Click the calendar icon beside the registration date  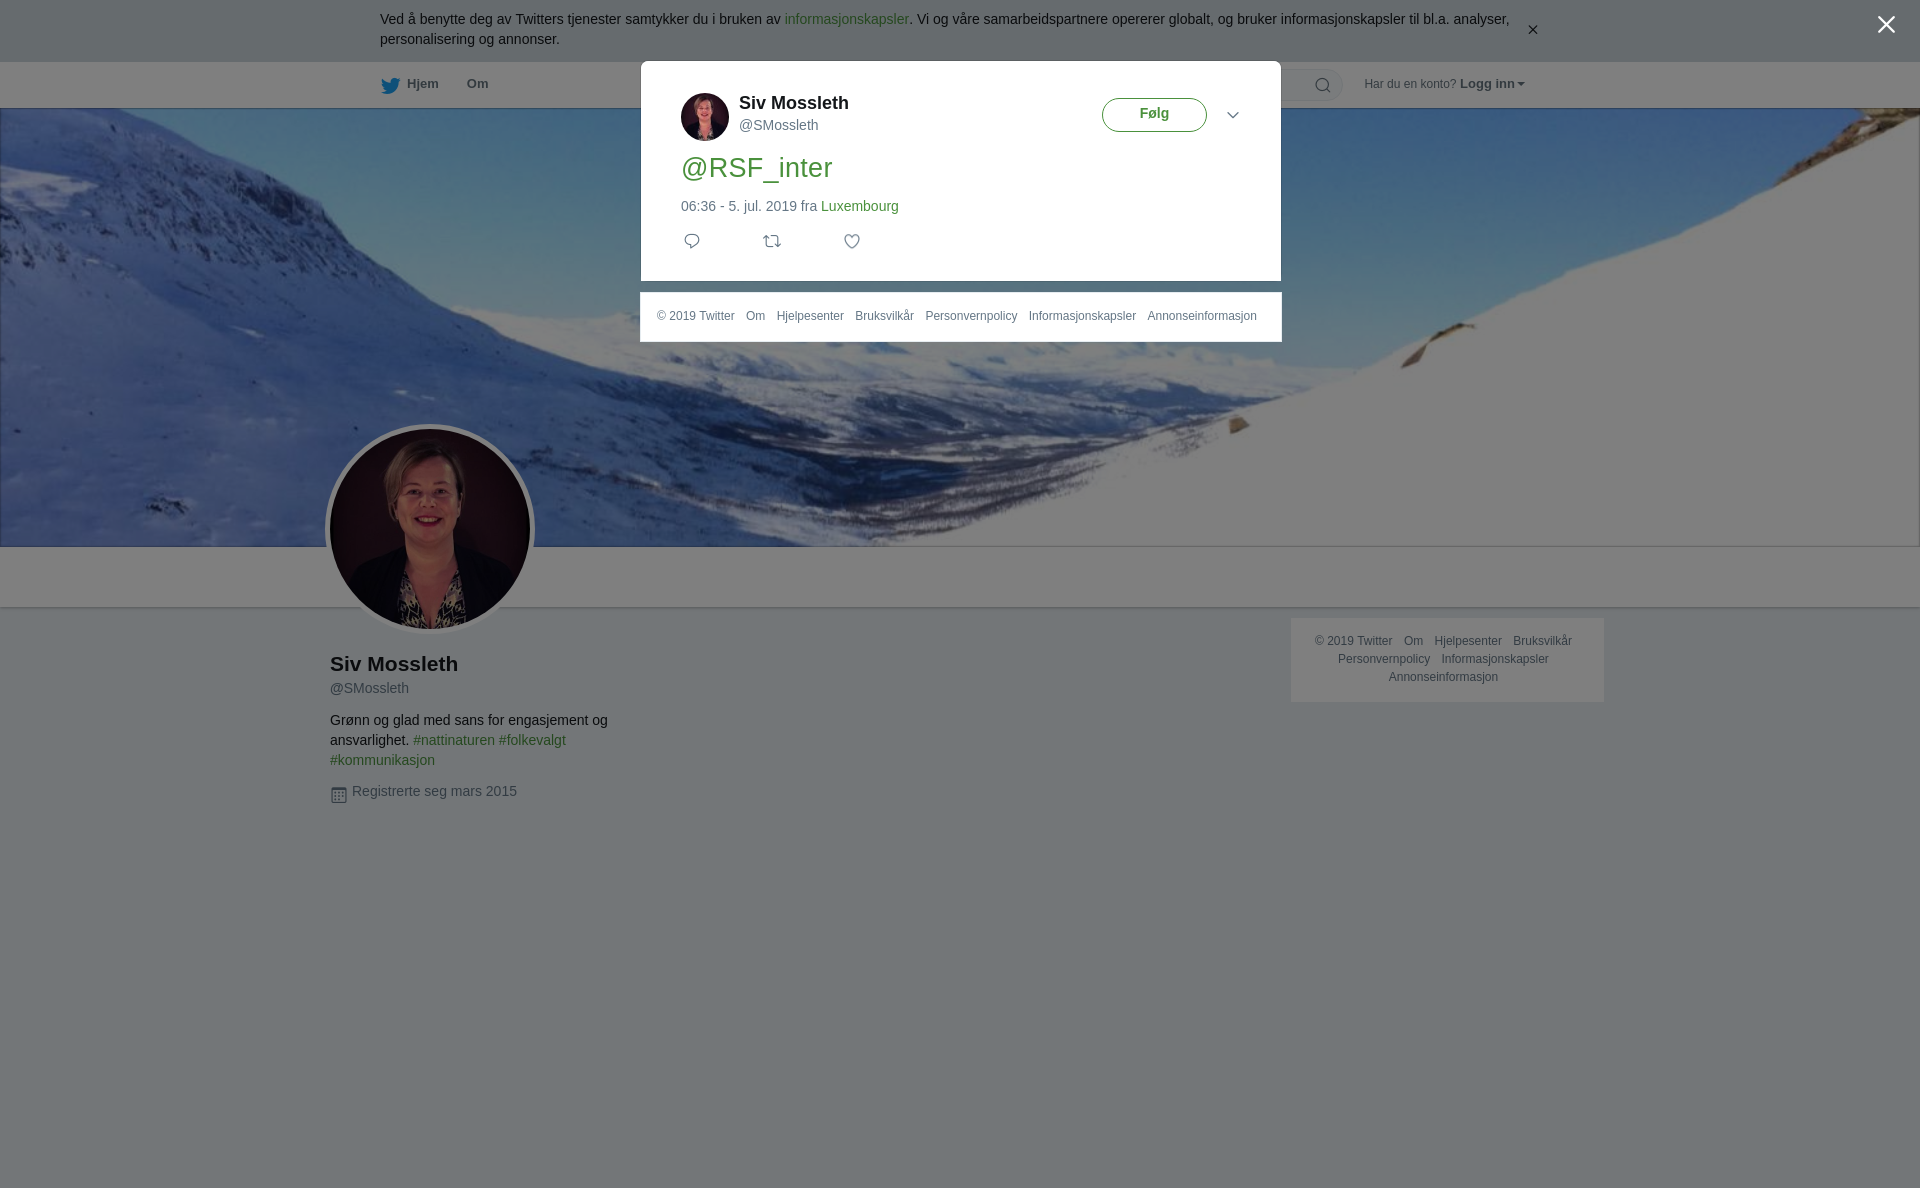[x=339, y=795]
